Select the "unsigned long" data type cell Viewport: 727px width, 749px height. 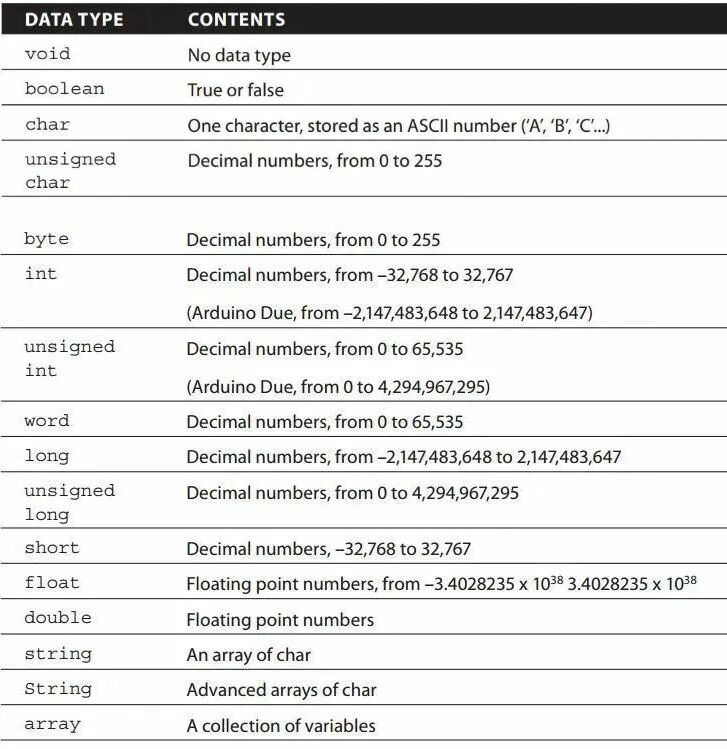[x=70, y=502]
